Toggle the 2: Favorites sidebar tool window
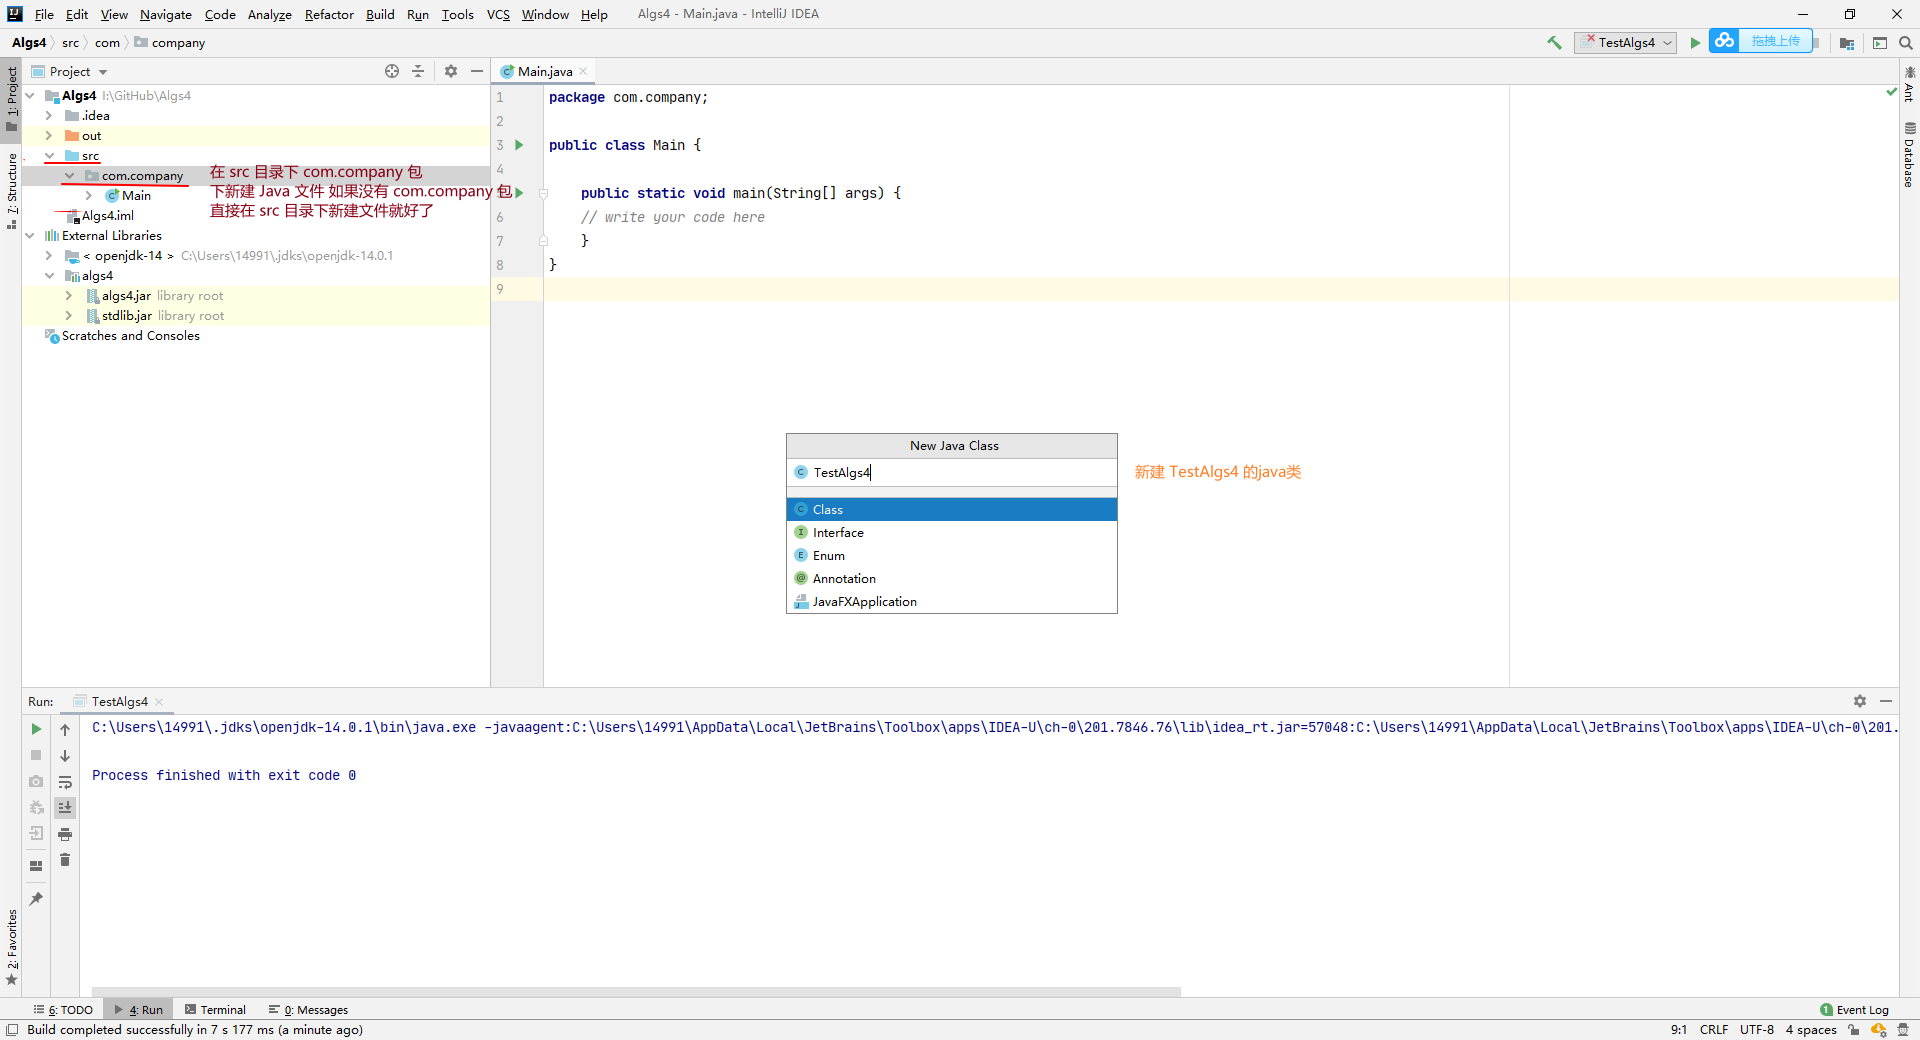The image size is (1920, 1040). pyautogui.click(x=11, y=947)
